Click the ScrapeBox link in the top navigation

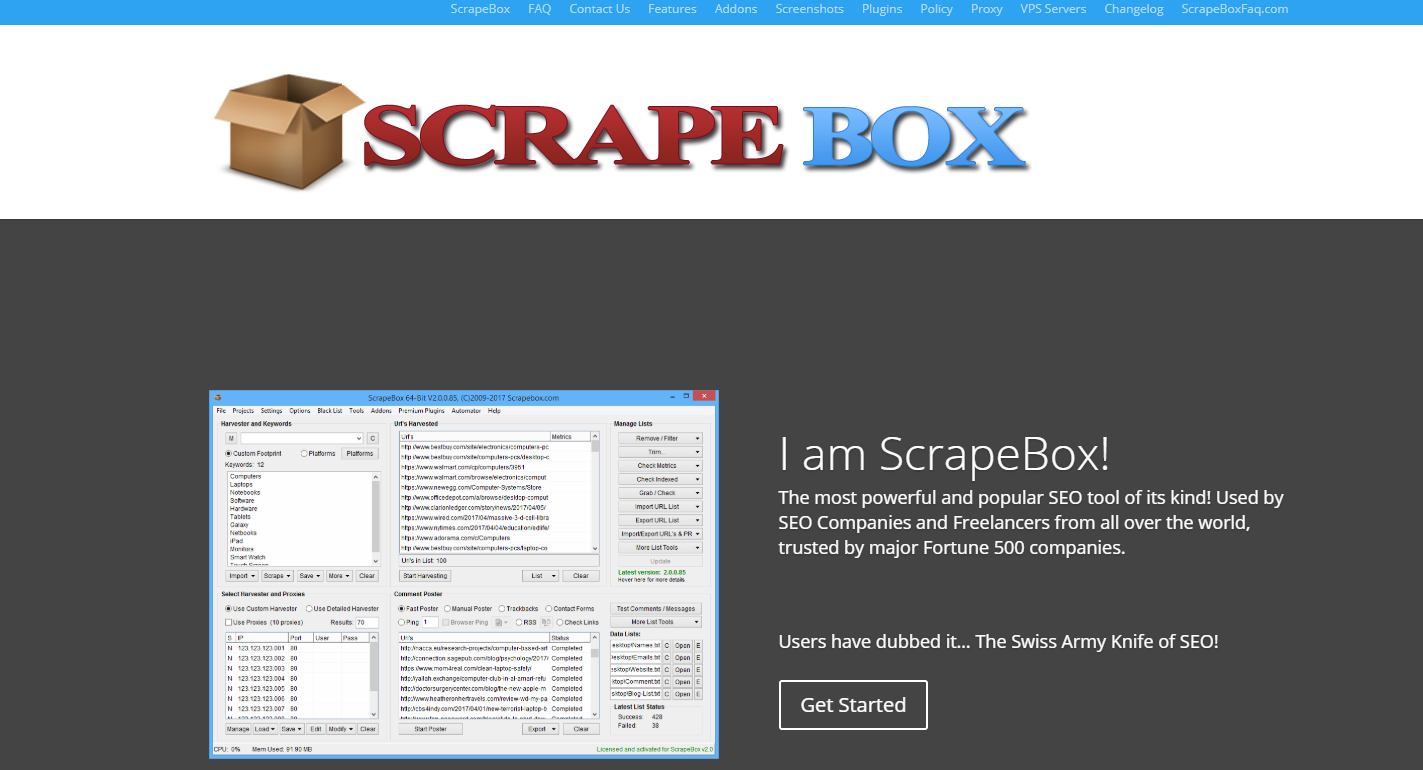point(480,9)
